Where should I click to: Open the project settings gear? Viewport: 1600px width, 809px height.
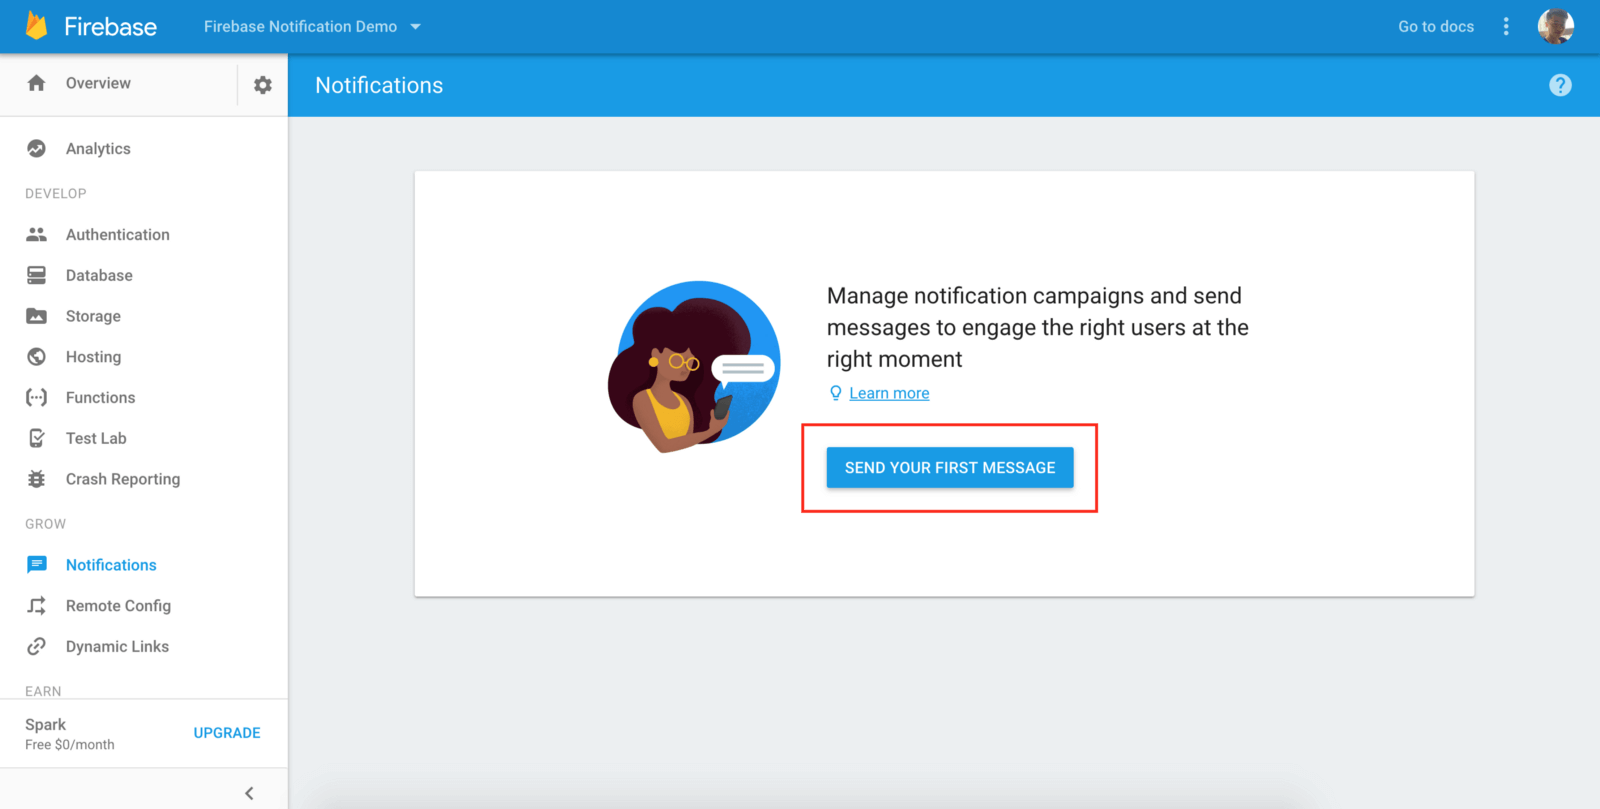coord(263,85)
